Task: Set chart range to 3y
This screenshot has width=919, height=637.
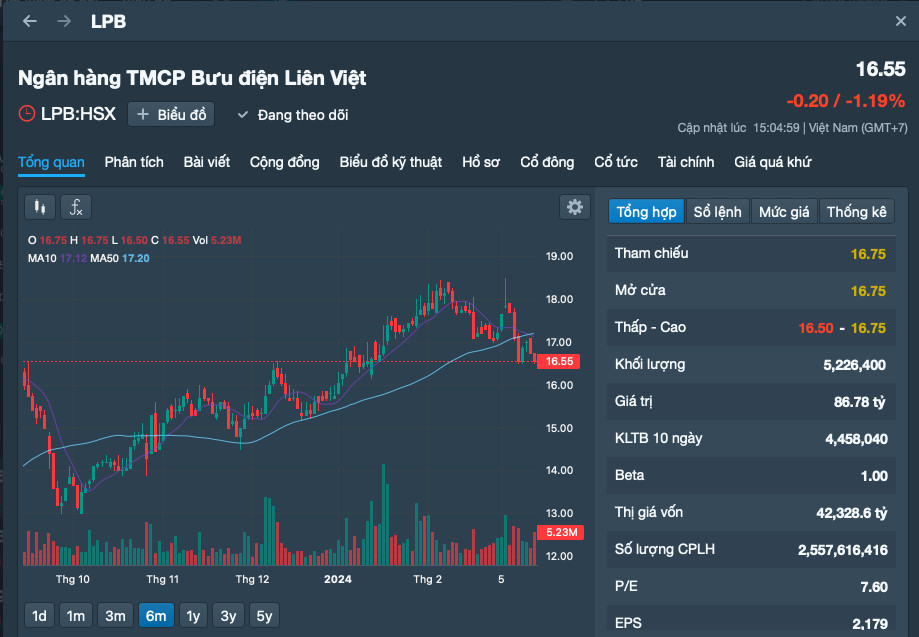Action: click(229, 616)
